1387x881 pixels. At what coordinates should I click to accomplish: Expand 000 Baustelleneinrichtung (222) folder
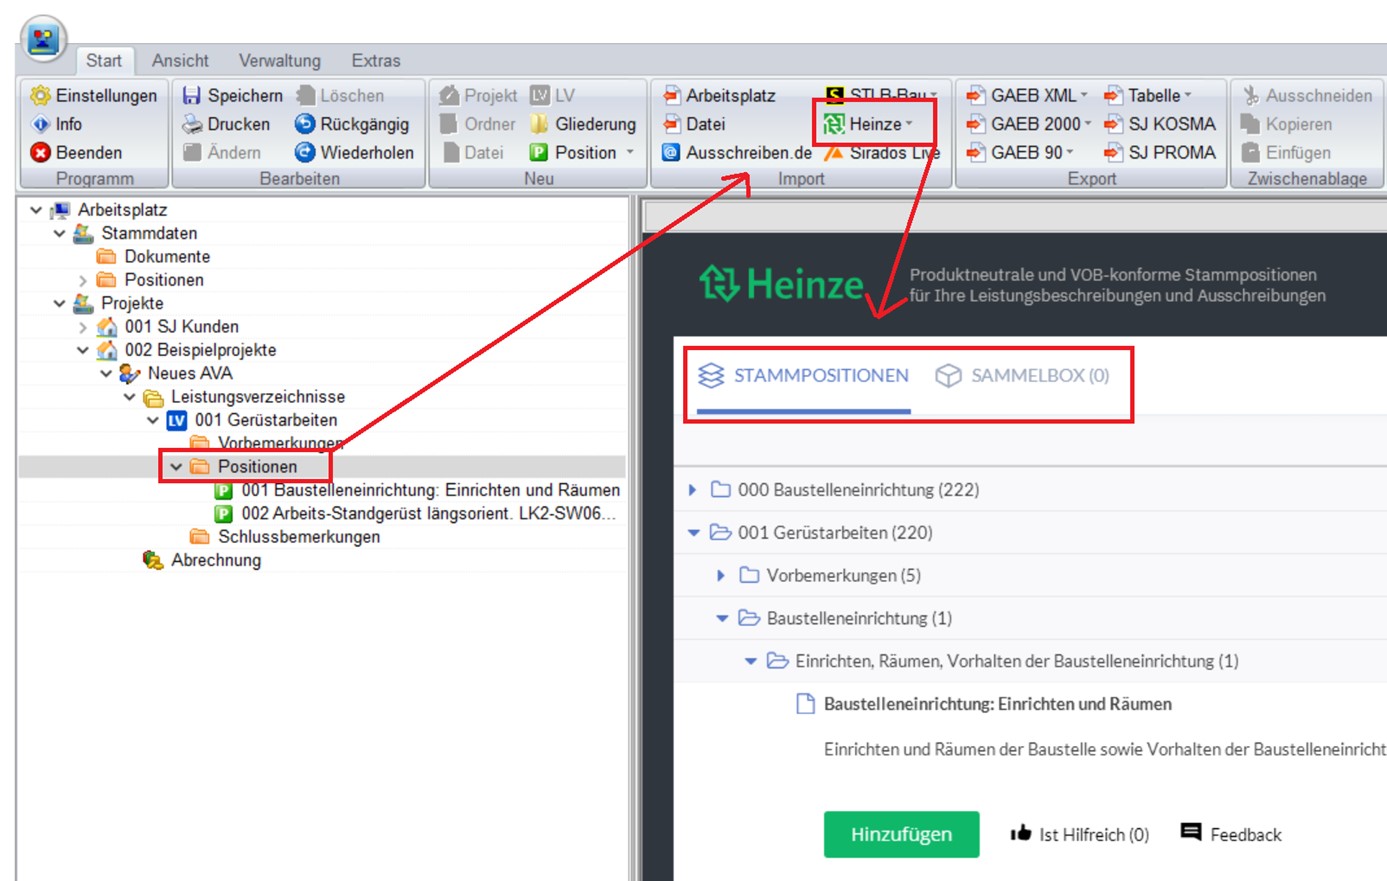pos(692,490)
